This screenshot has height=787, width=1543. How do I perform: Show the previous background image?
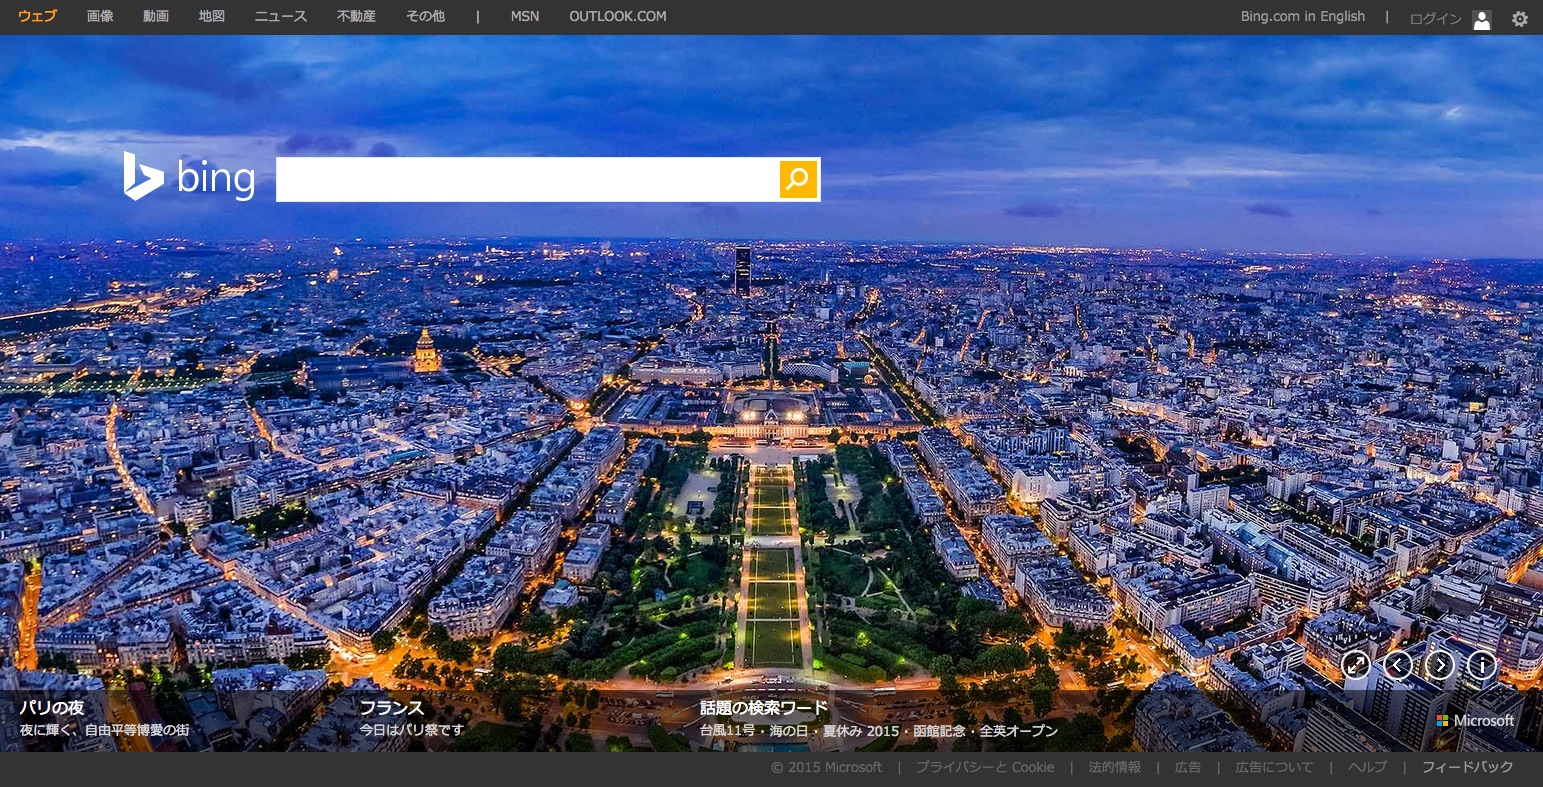tap(1397, 665)
